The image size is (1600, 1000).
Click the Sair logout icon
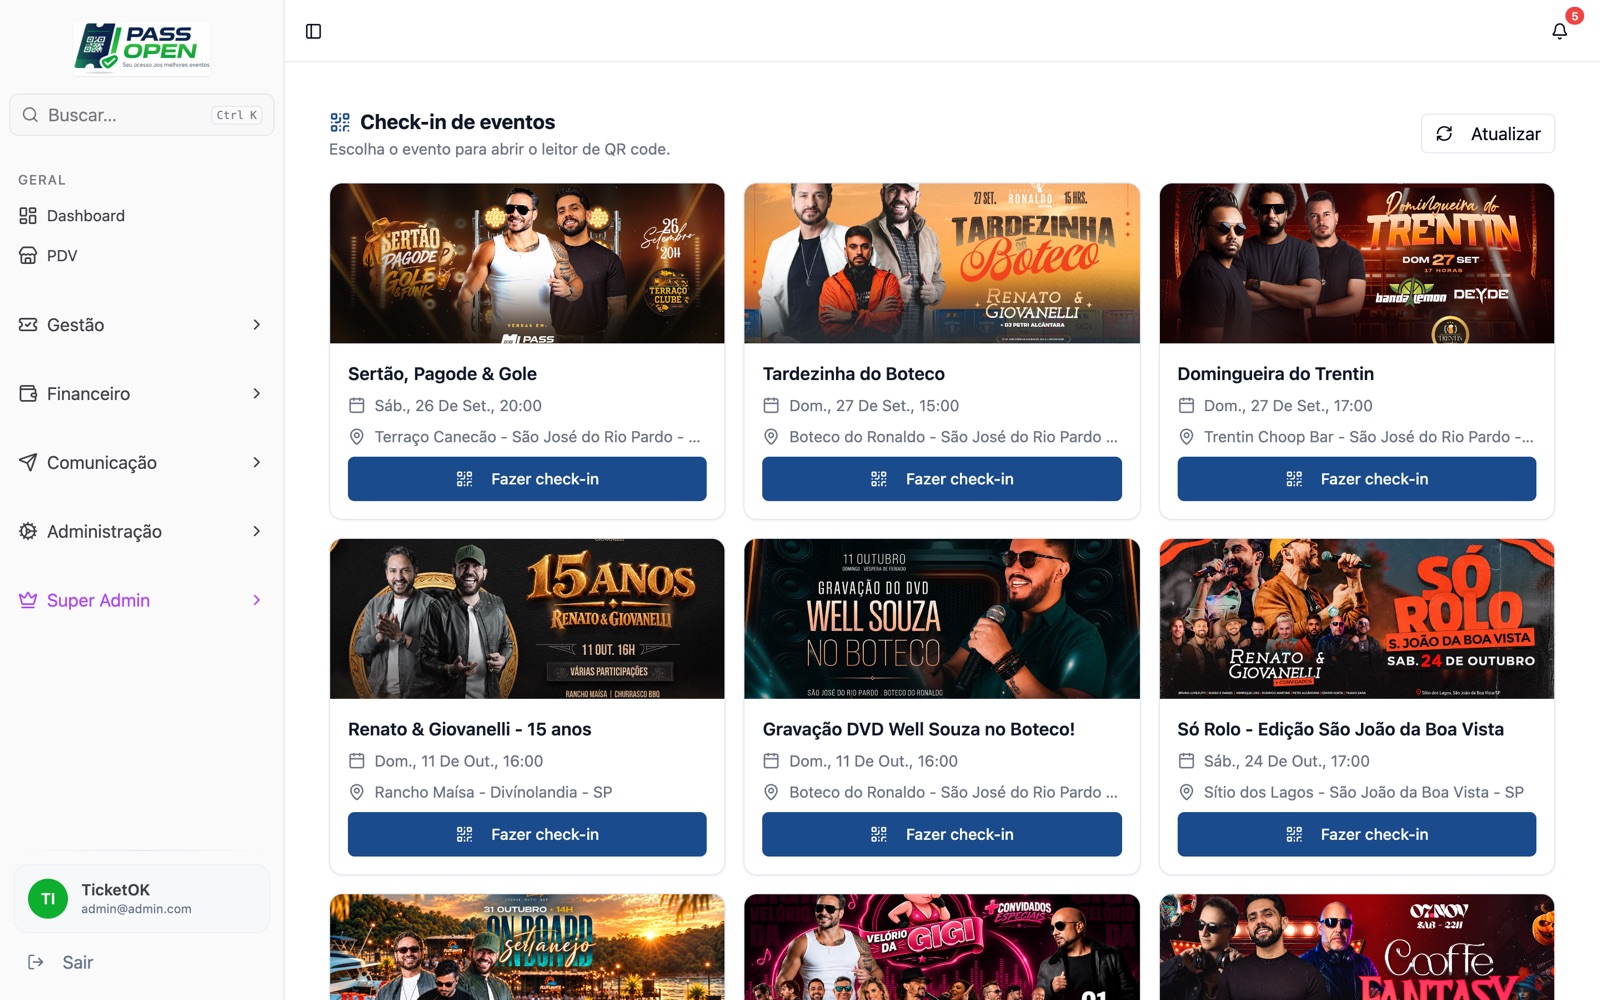point(36,962)
